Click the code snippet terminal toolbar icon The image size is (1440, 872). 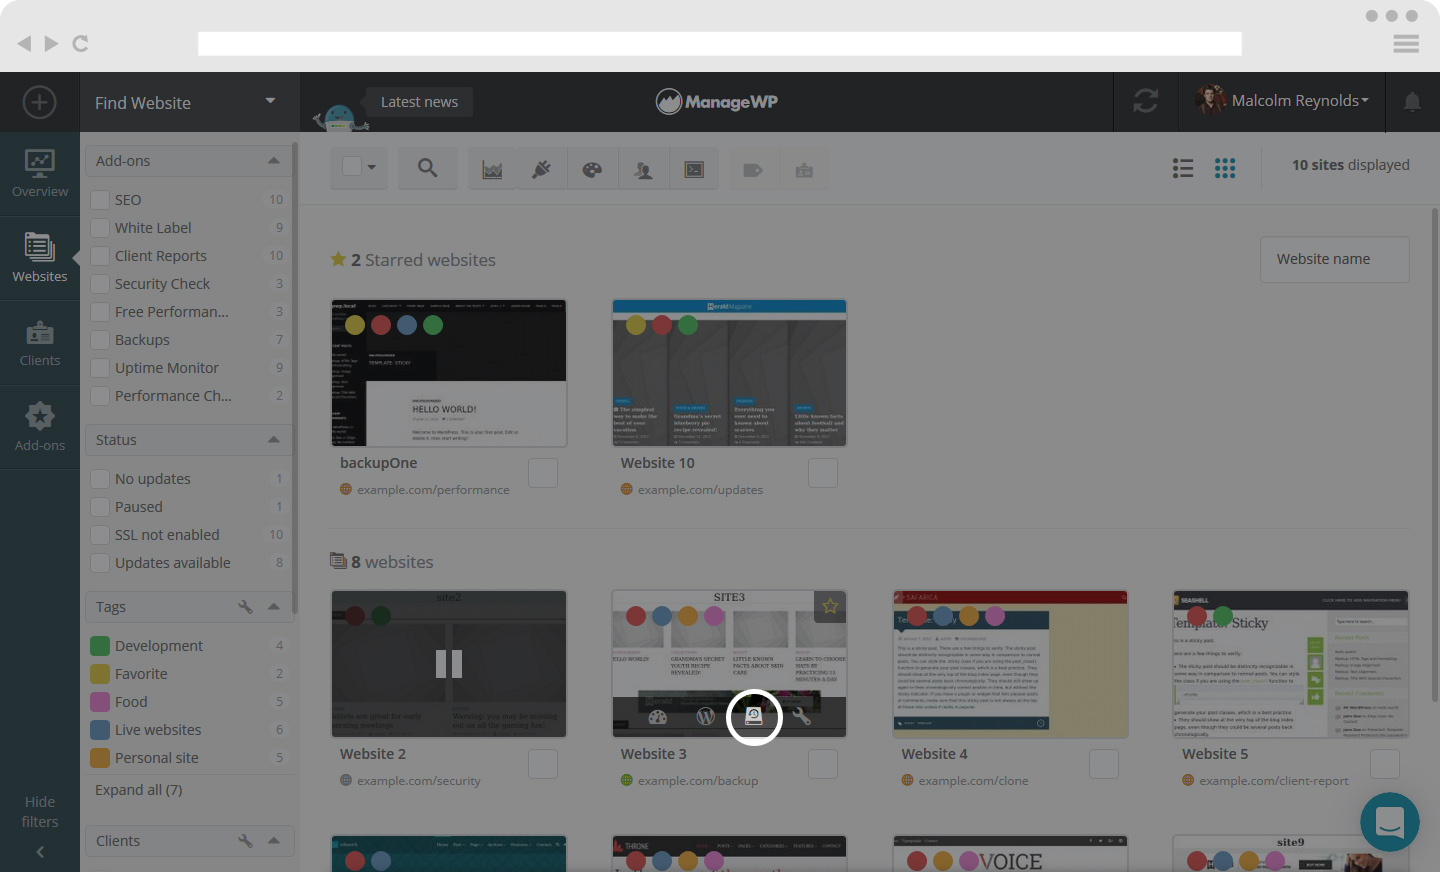pyautogui.click(x=694, y=170)
